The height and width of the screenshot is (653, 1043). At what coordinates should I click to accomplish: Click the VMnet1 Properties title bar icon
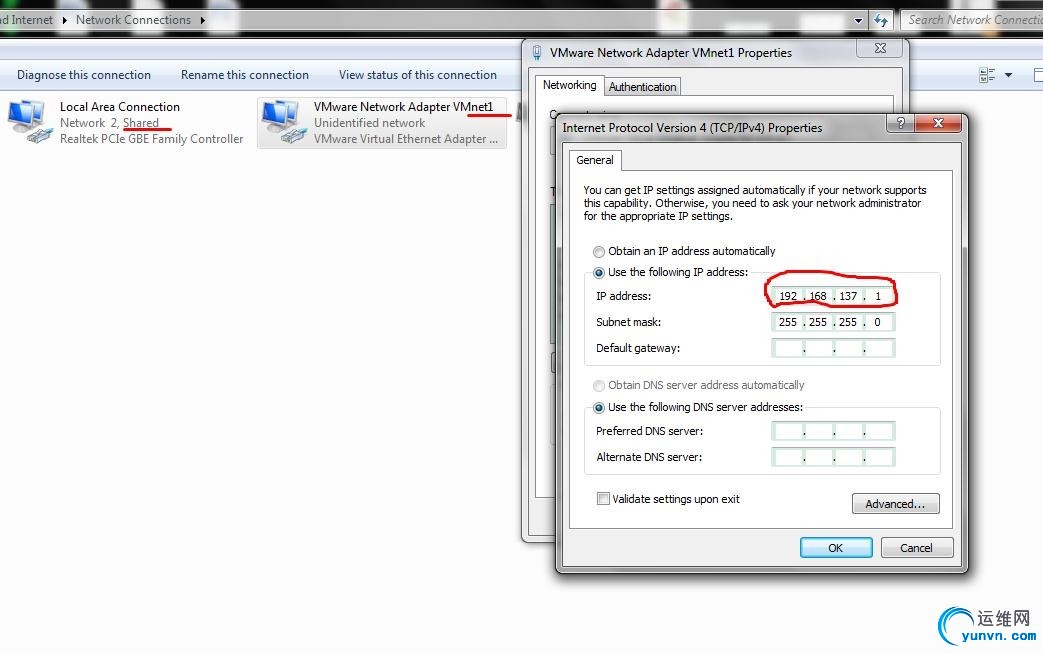point(537,53)
